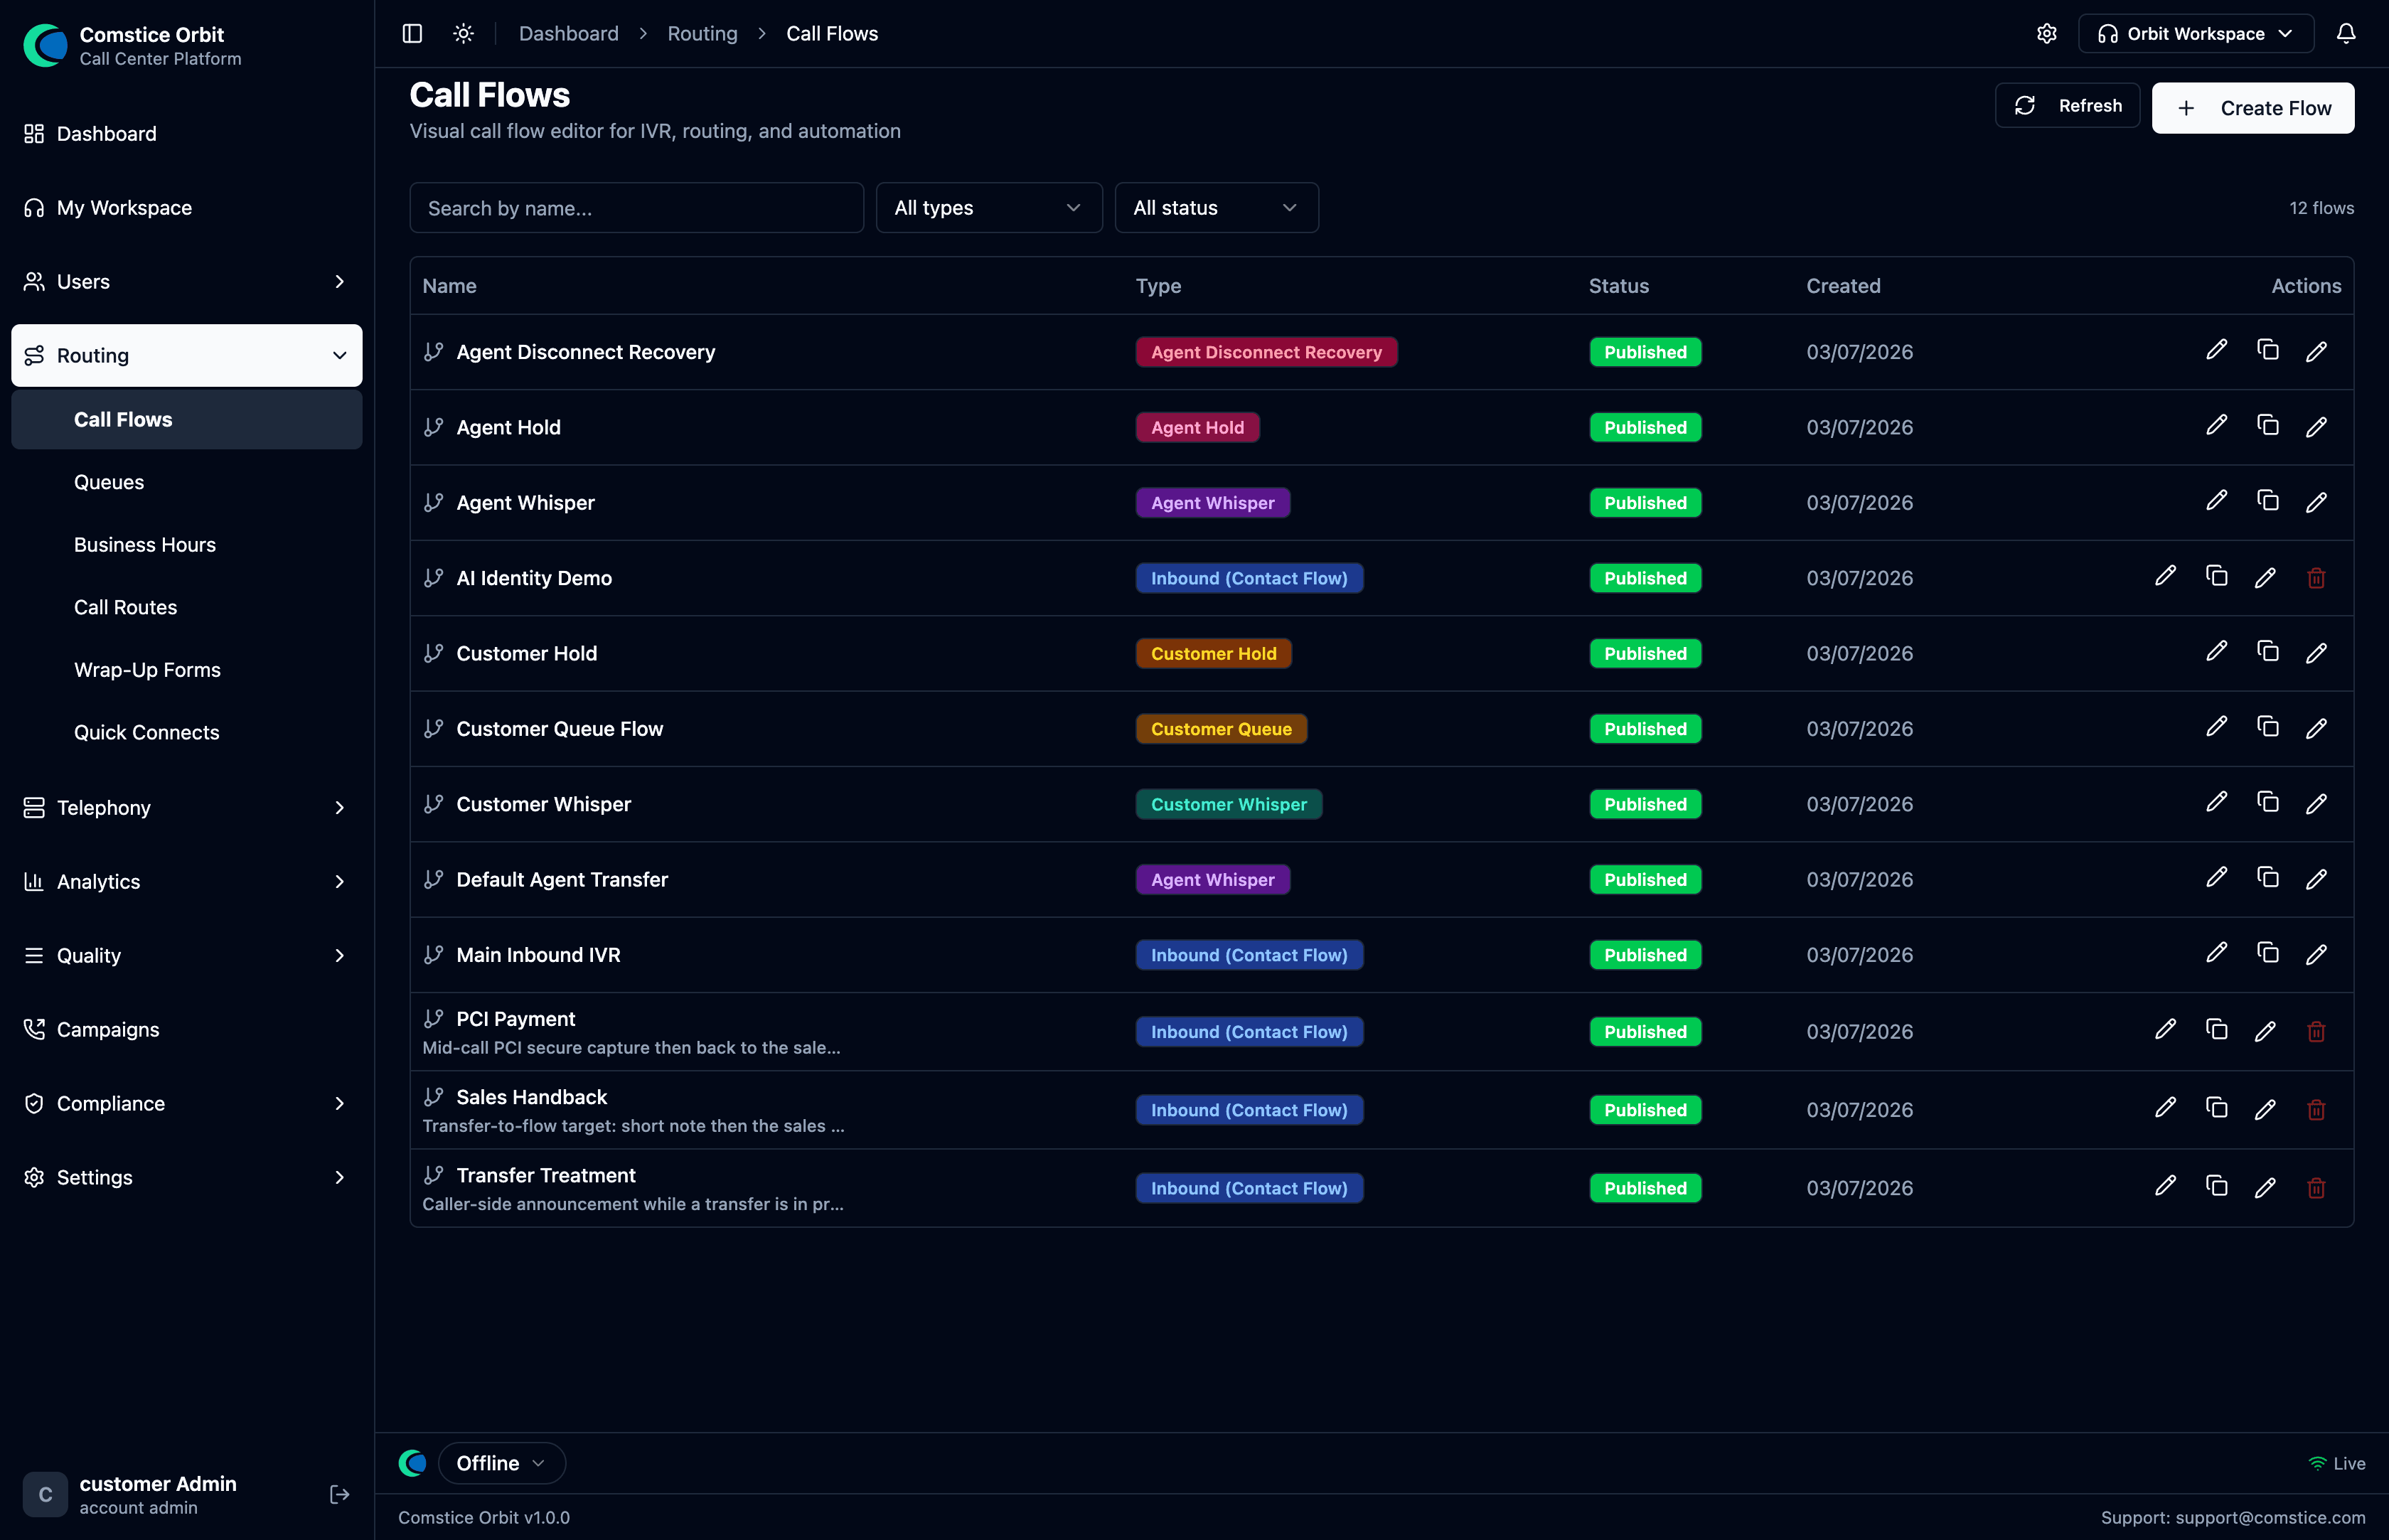Open Queues under Routing

(x=186, y=482)
